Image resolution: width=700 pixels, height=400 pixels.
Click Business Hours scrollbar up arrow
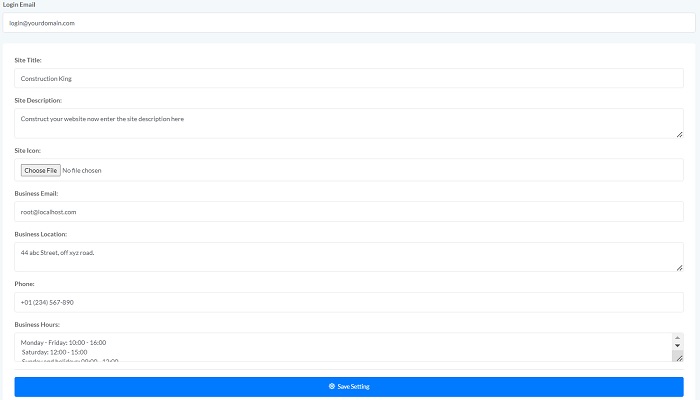pyautogui.click(x=677, y=338)
